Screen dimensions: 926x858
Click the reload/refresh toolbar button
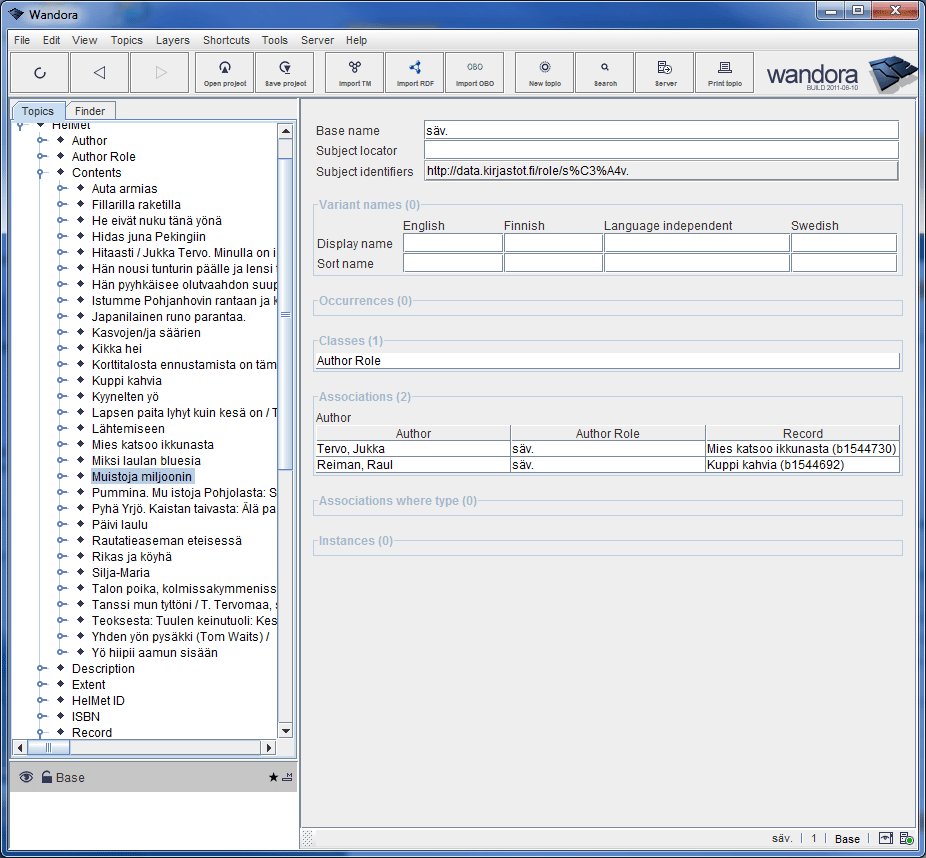40,72
